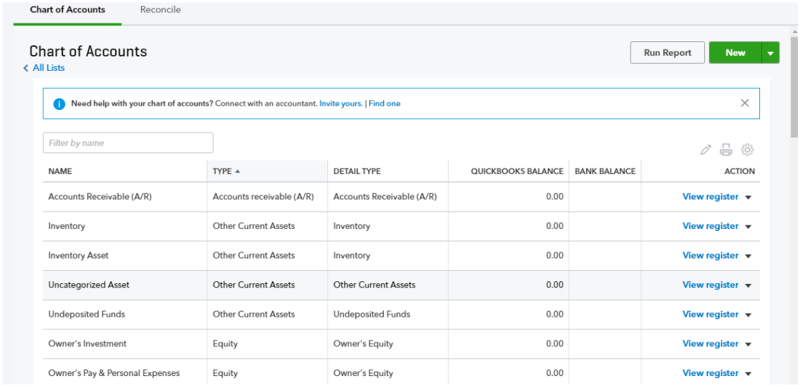The height and width of the screenshot is (385, 800).
Task: Dismiss the accountant help banner
Action: coord(745,103)
